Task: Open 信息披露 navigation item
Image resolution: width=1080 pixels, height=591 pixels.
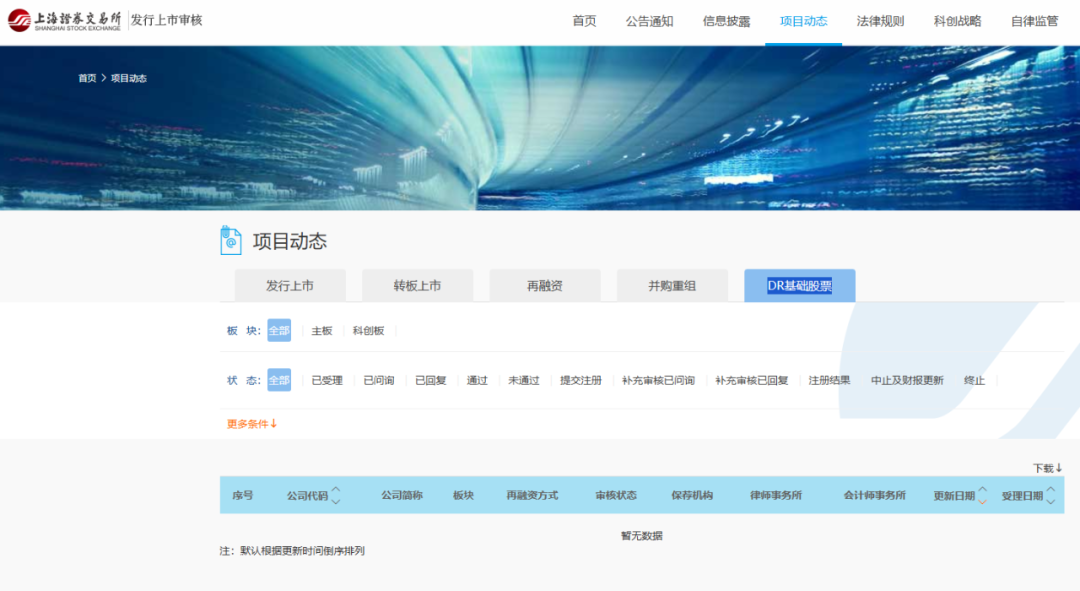Action: coord(726,21)
